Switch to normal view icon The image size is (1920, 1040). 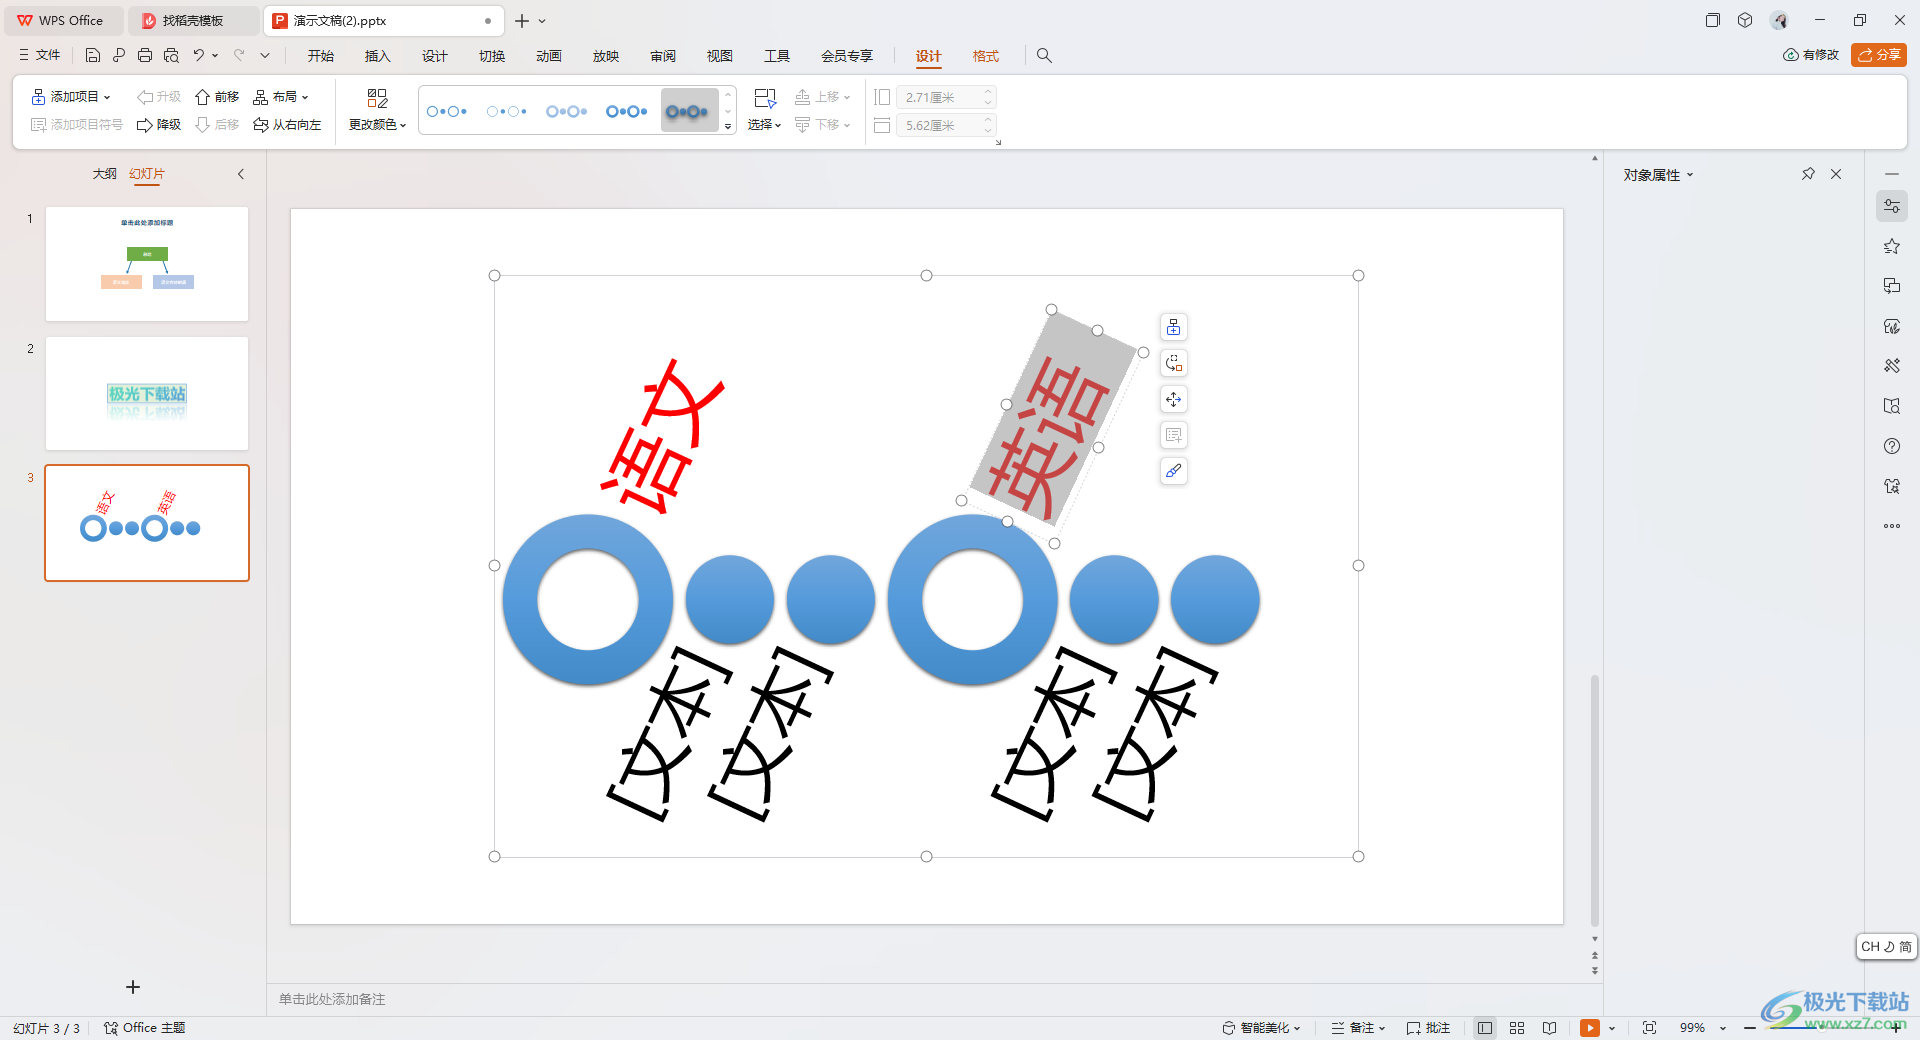click(x=1485, y=1028)
